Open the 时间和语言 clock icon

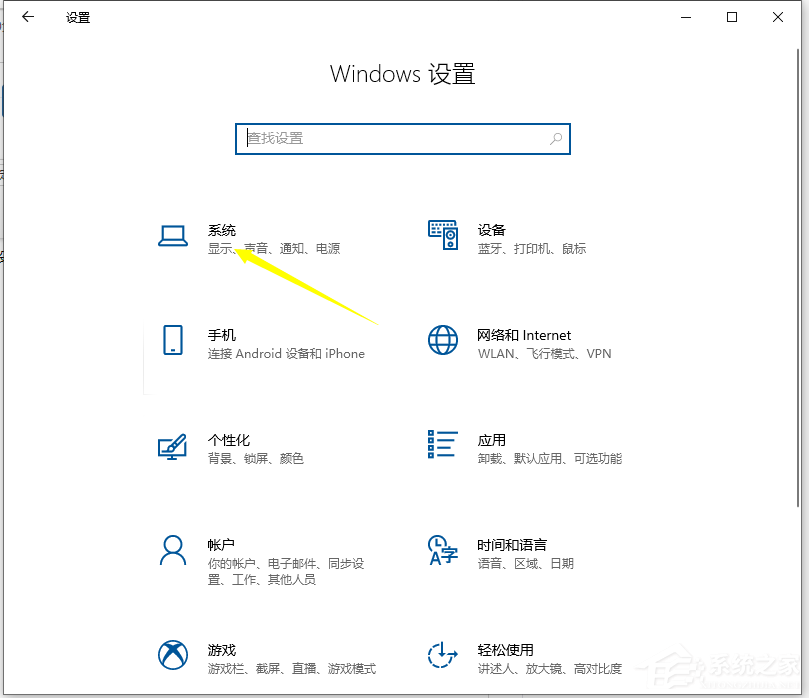(x=443, y=550)
